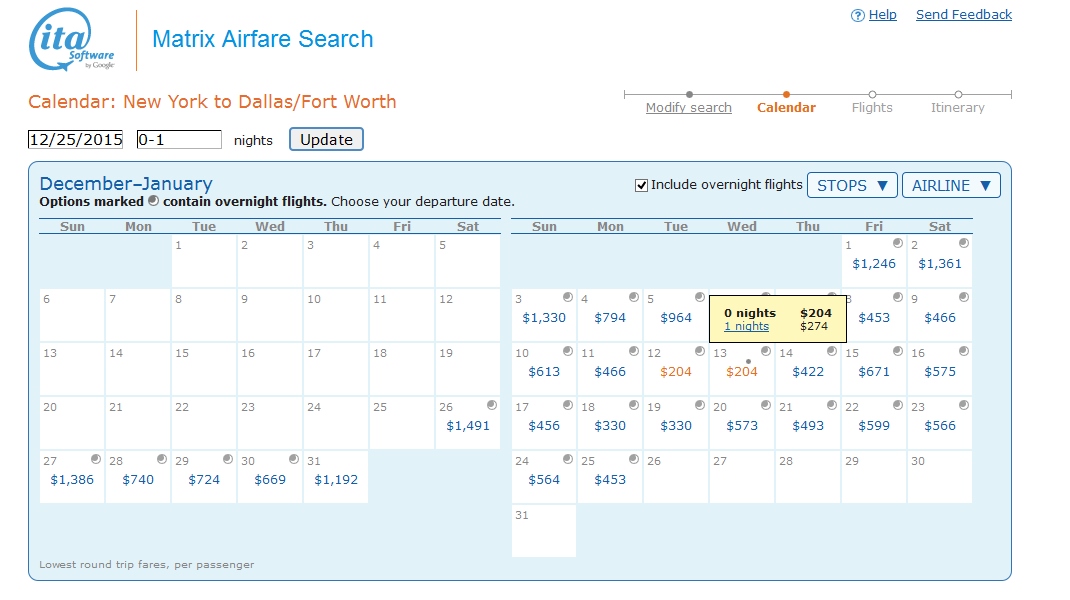Select the $204 fare on January 12

pyautogui.click(x=676, y=372)
